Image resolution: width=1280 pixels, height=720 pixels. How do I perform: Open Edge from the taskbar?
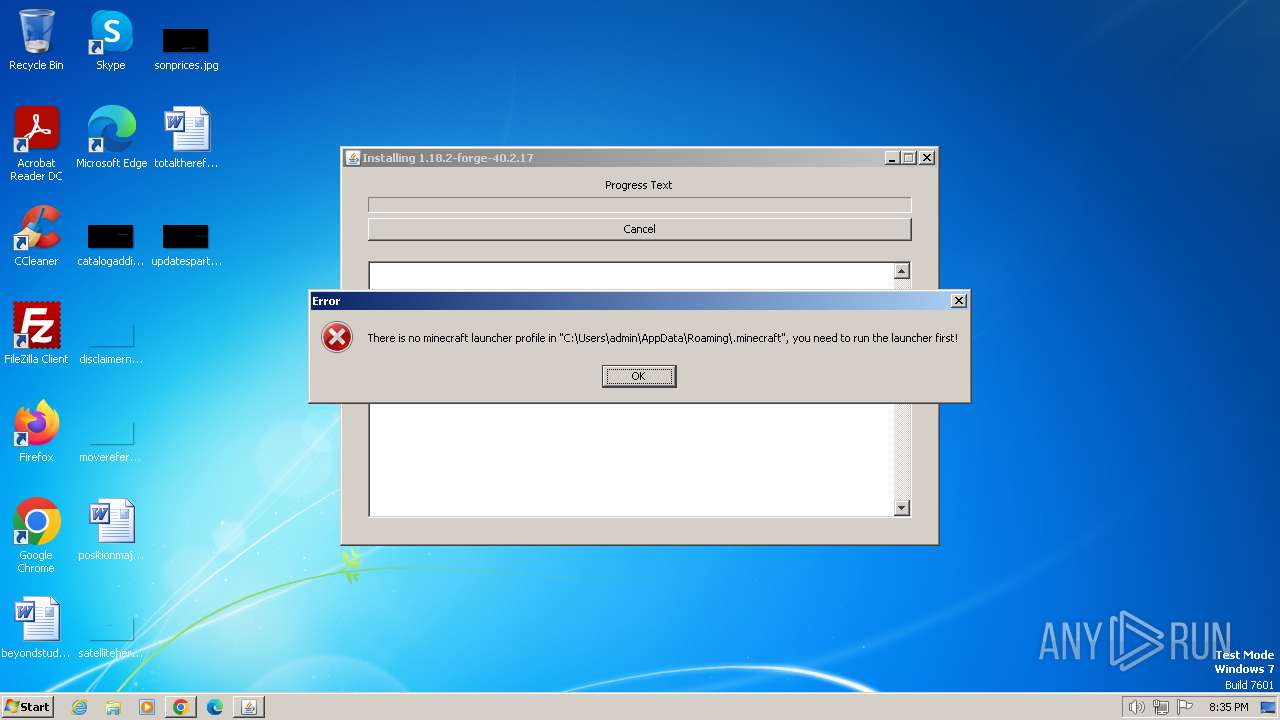tap(214, 707)
